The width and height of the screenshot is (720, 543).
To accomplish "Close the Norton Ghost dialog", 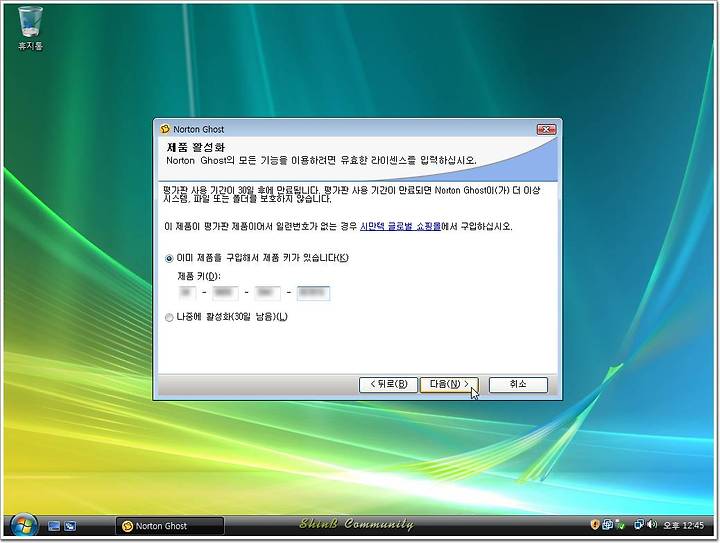I will [546, 129].
